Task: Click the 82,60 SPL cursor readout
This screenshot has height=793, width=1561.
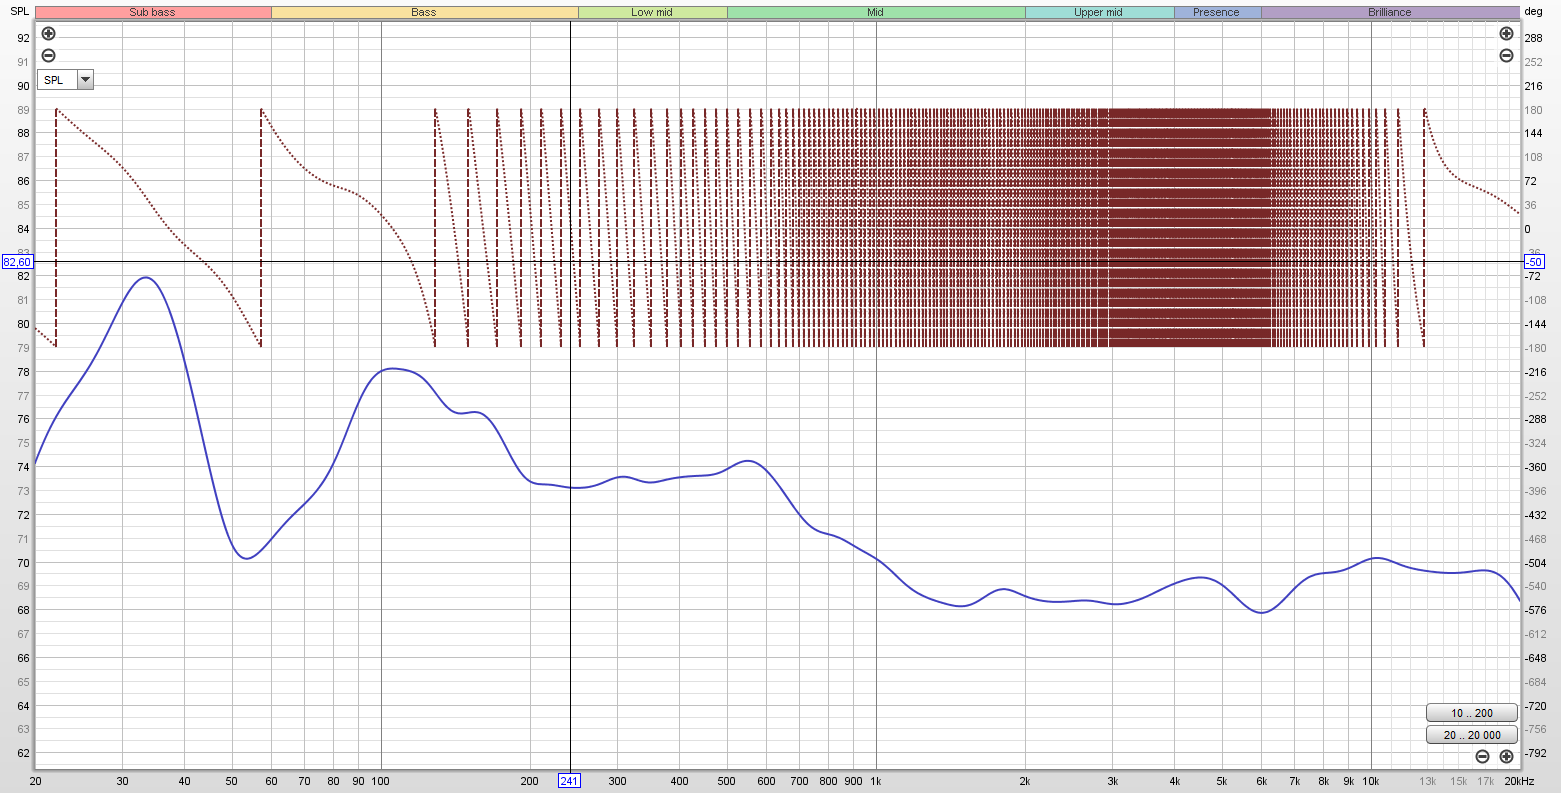Action: 17,262
